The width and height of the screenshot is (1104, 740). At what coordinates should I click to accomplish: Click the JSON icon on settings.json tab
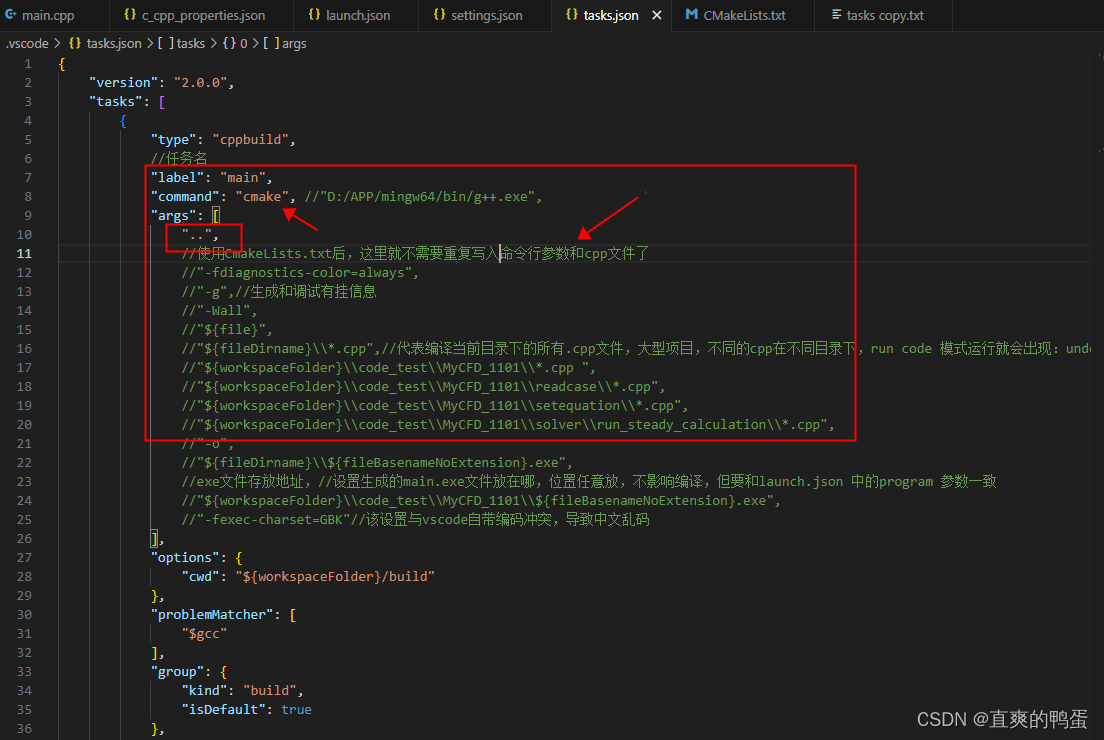pos(440,15)
